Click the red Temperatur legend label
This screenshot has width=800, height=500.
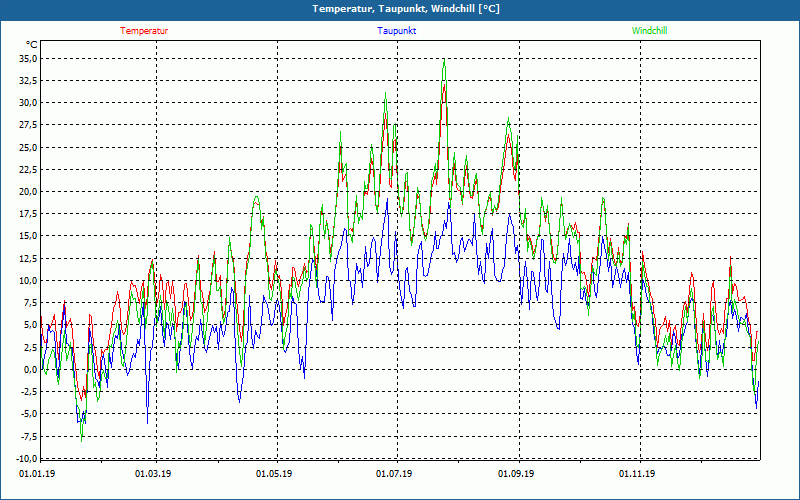click(x=144, y=31)
